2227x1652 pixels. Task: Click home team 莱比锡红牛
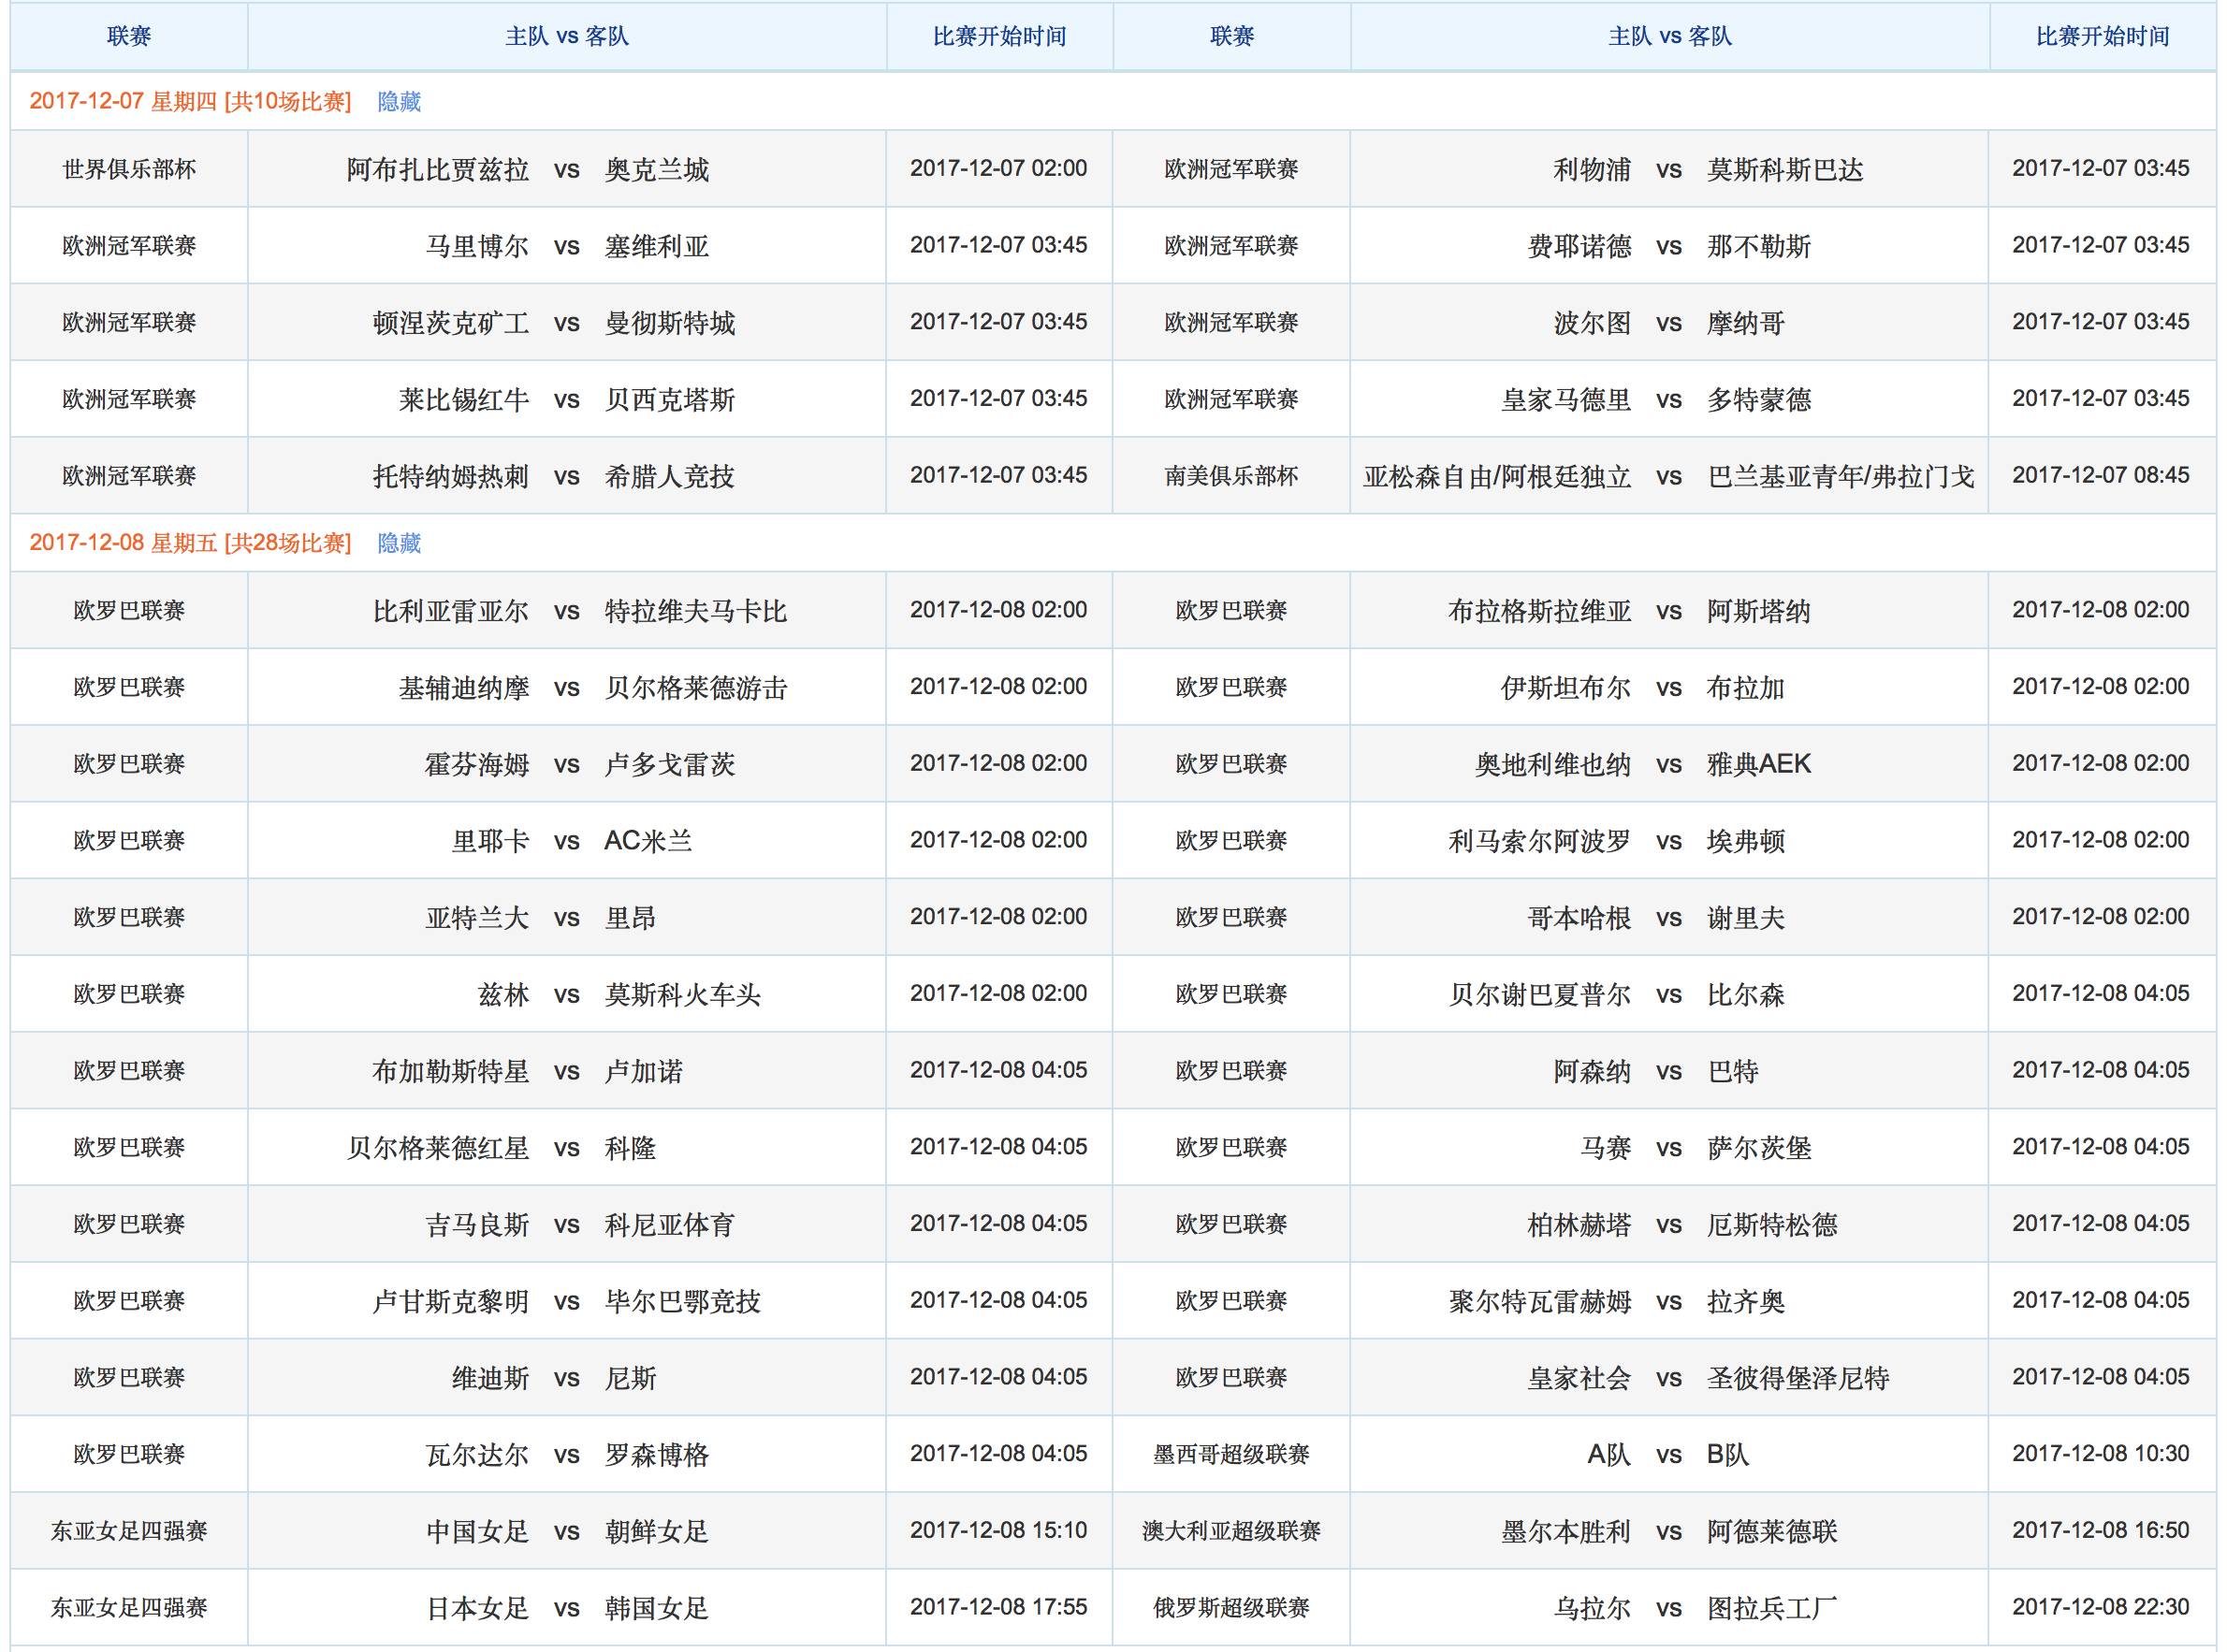pyautogui.click(x=464, y=400)
